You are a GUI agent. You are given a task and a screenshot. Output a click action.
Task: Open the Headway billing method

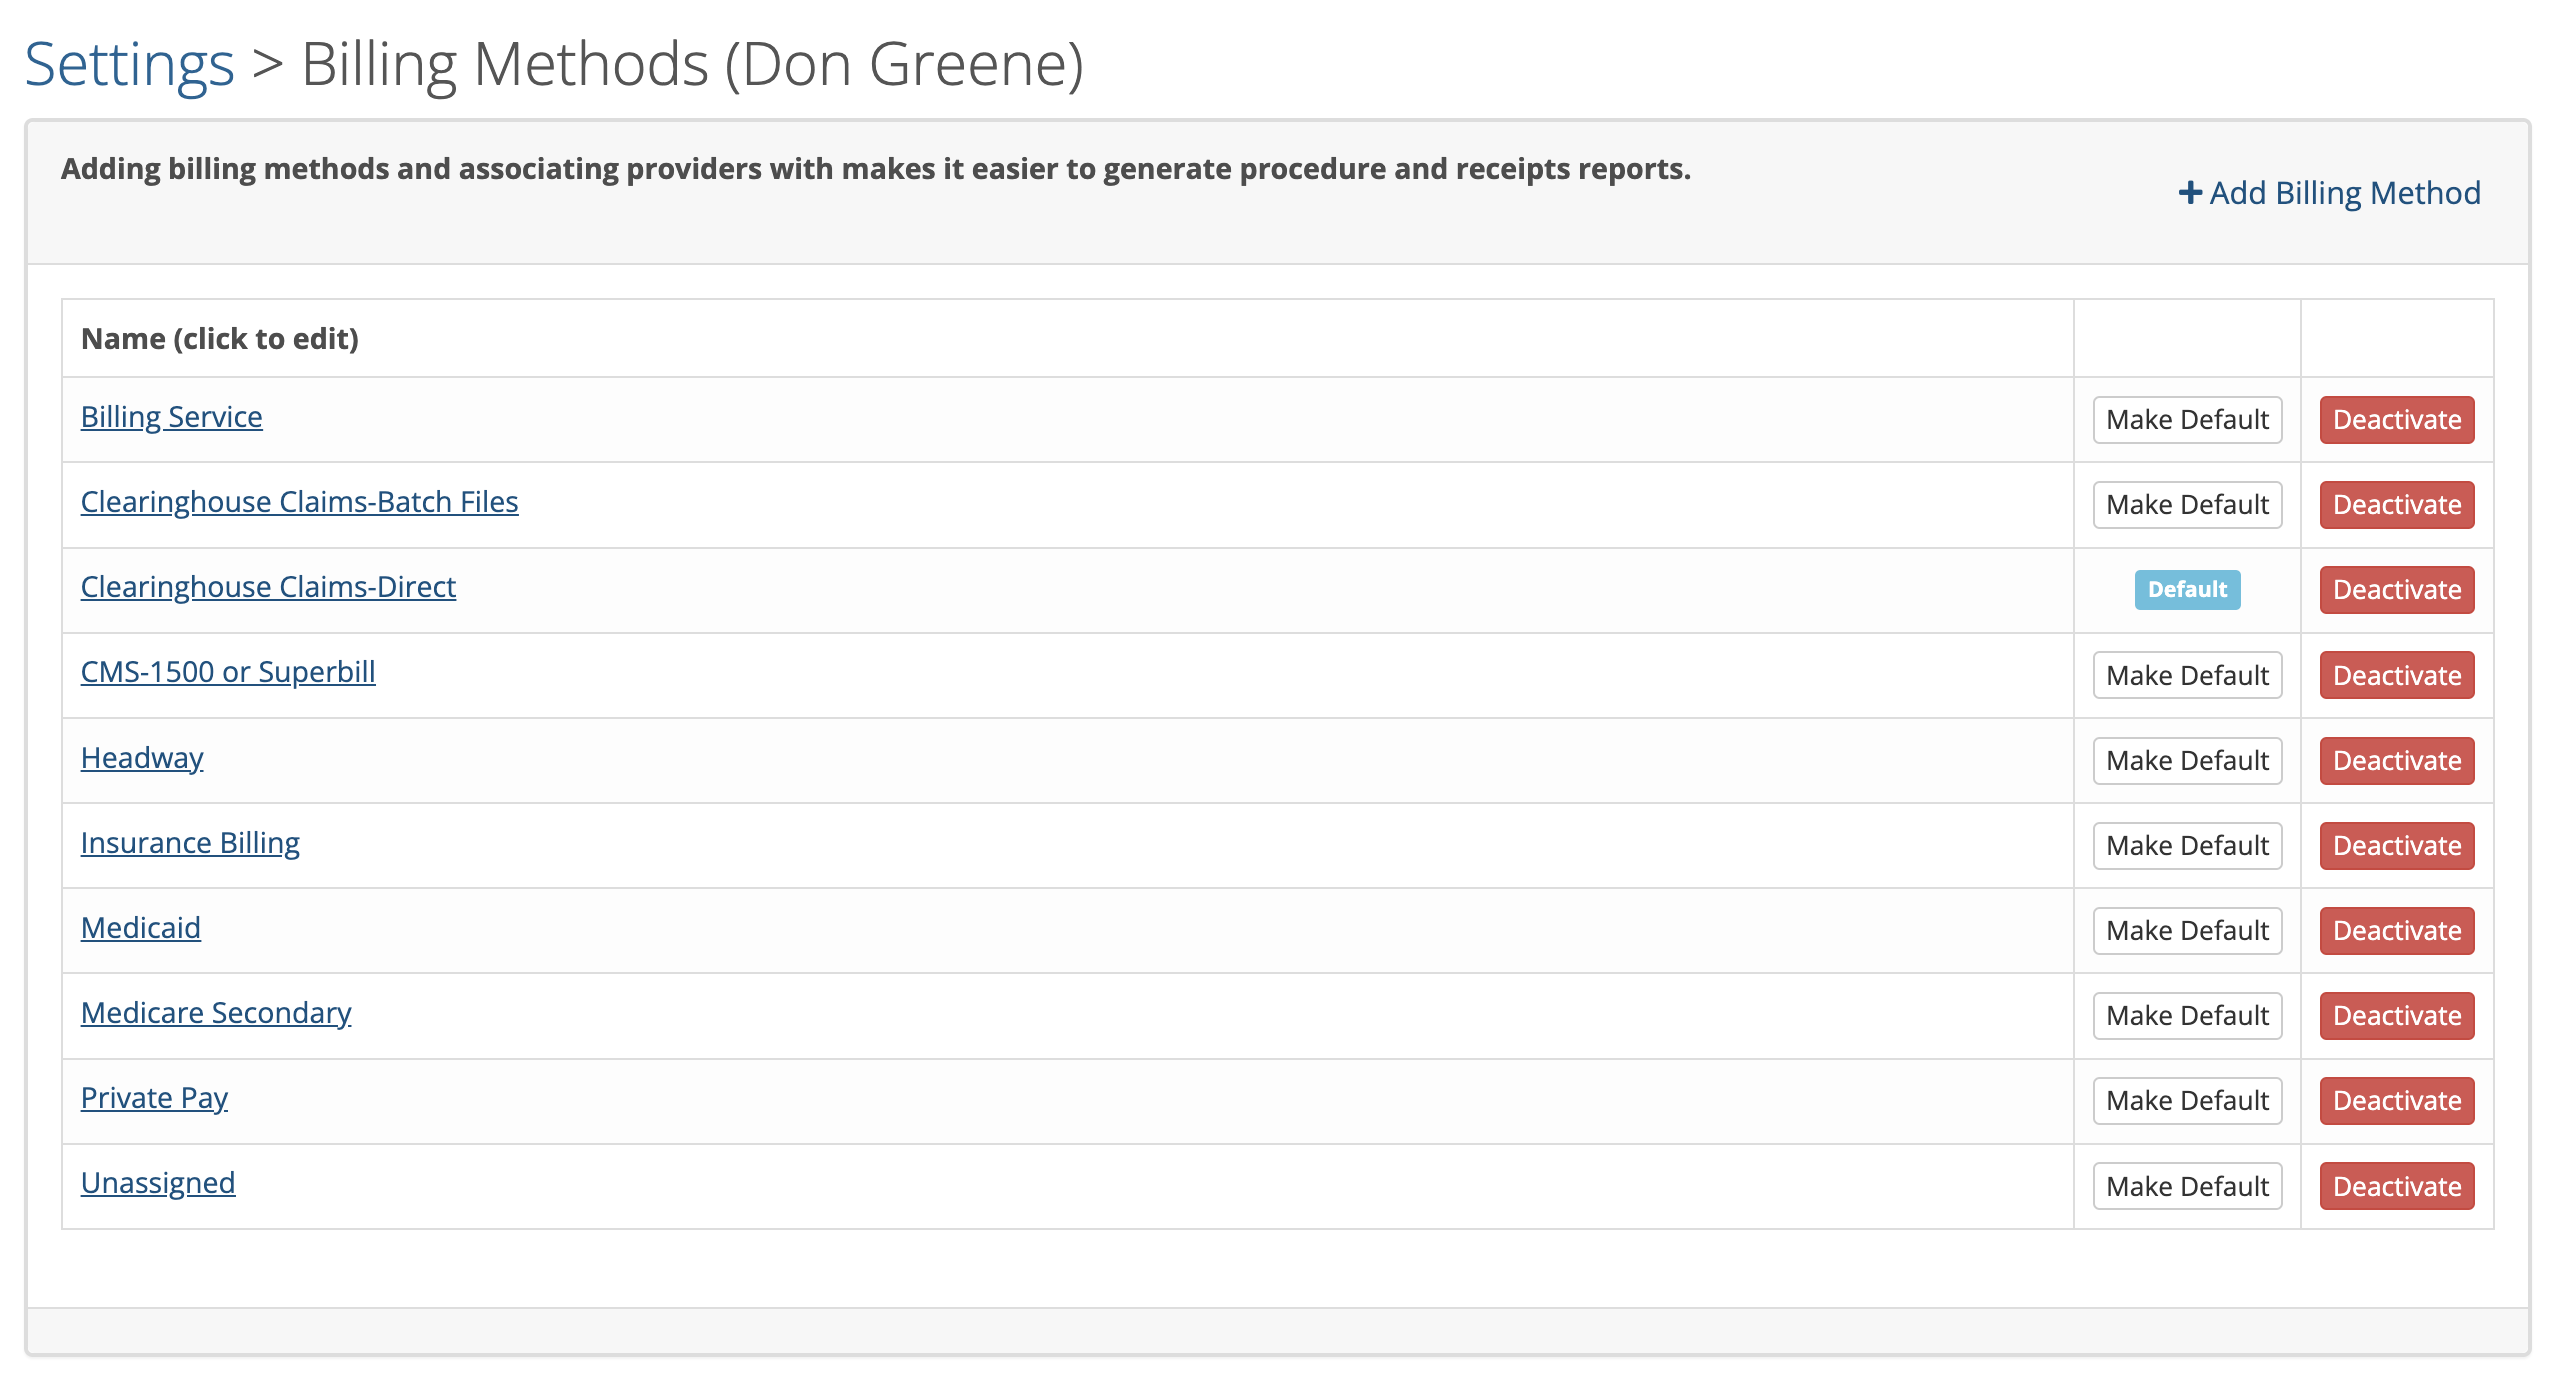tap(142, 758)
